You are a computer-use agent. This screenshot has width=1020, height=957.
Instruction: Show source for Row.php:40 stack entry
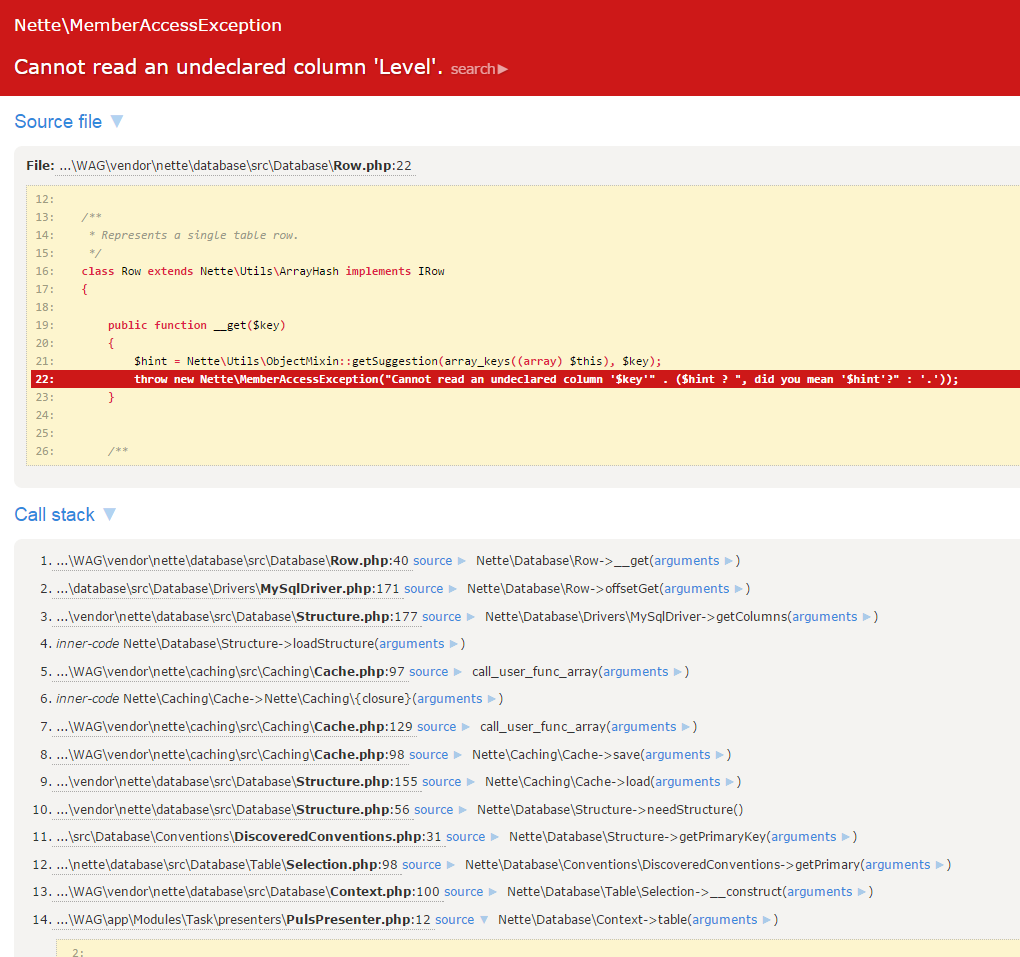tap(433, 561)
